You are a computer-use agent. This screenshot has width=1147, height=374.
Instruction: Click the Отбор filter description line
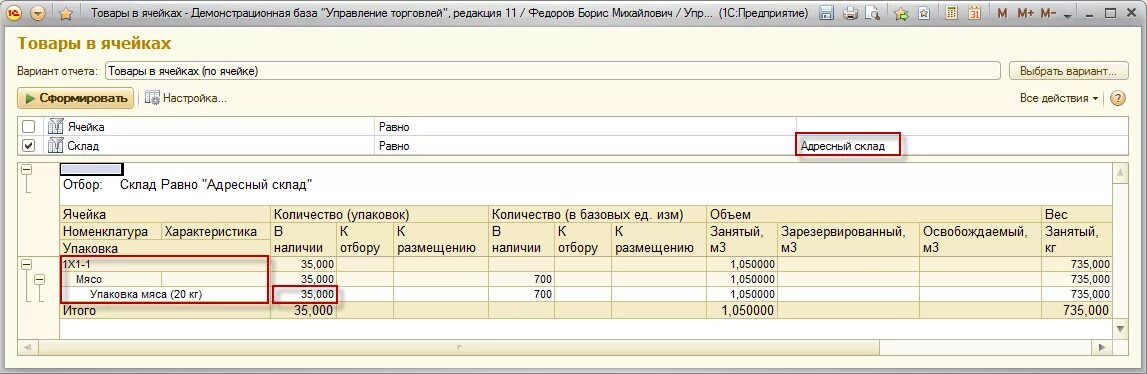tap(188, 184)
